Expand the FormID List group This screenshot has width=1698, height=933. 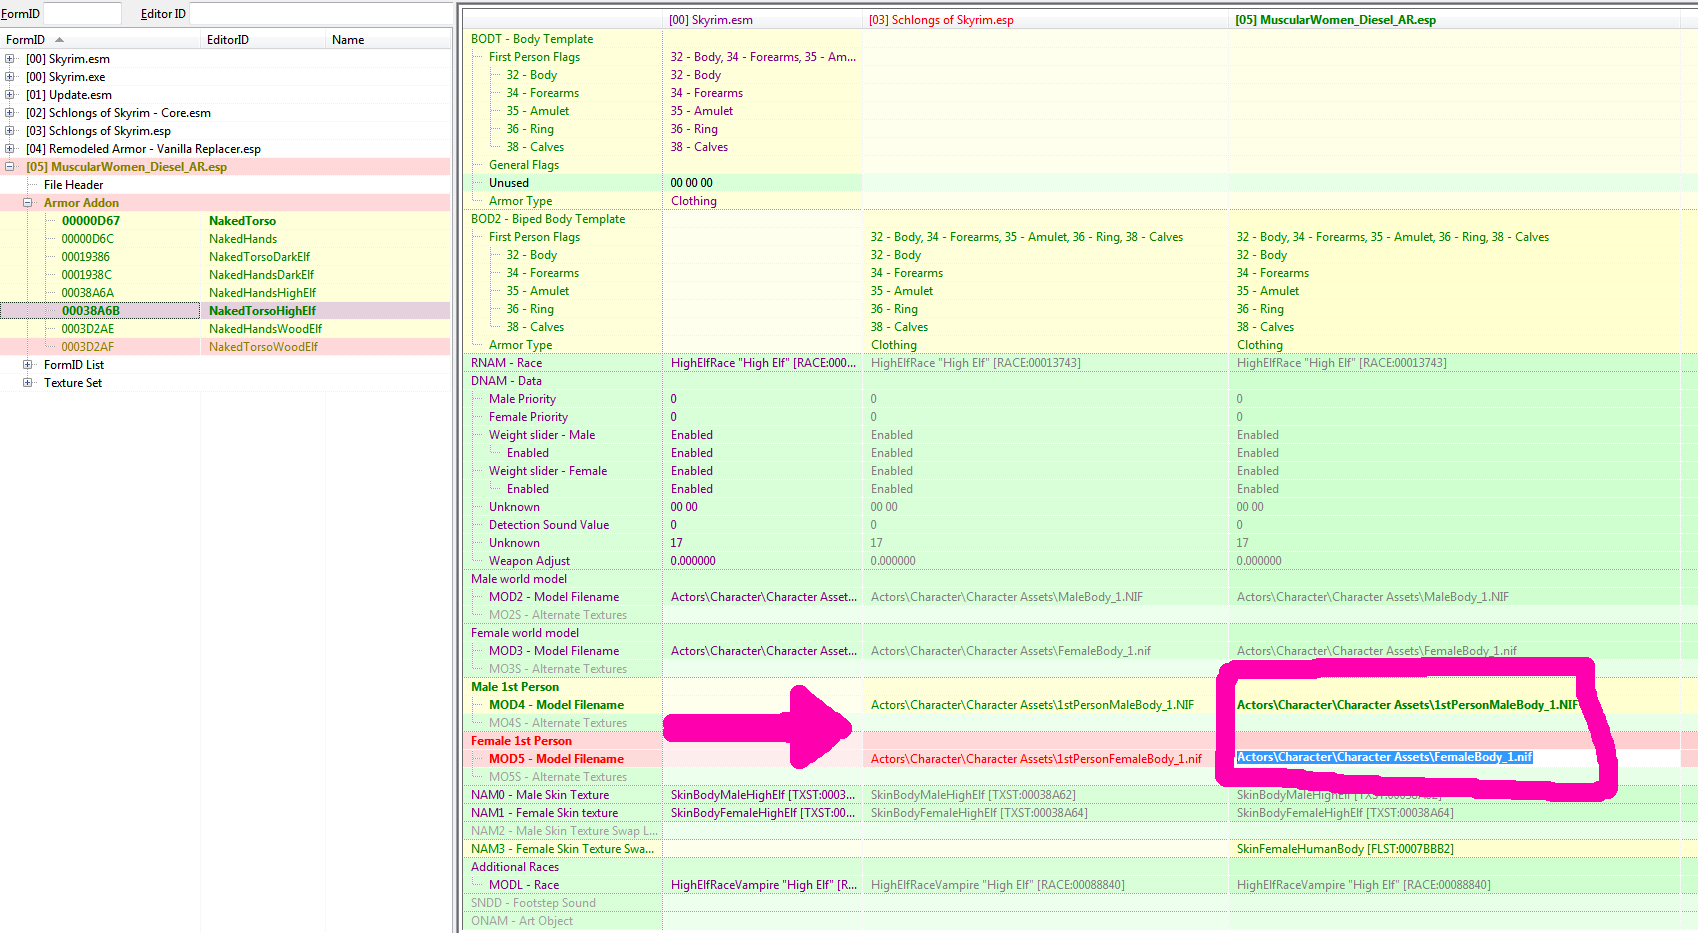click(28, 365)
